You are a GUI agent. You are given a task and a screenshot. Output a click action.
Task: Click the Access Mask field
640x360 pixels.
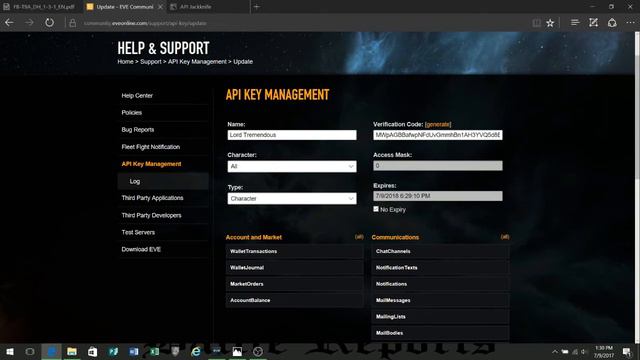(438, 166)
